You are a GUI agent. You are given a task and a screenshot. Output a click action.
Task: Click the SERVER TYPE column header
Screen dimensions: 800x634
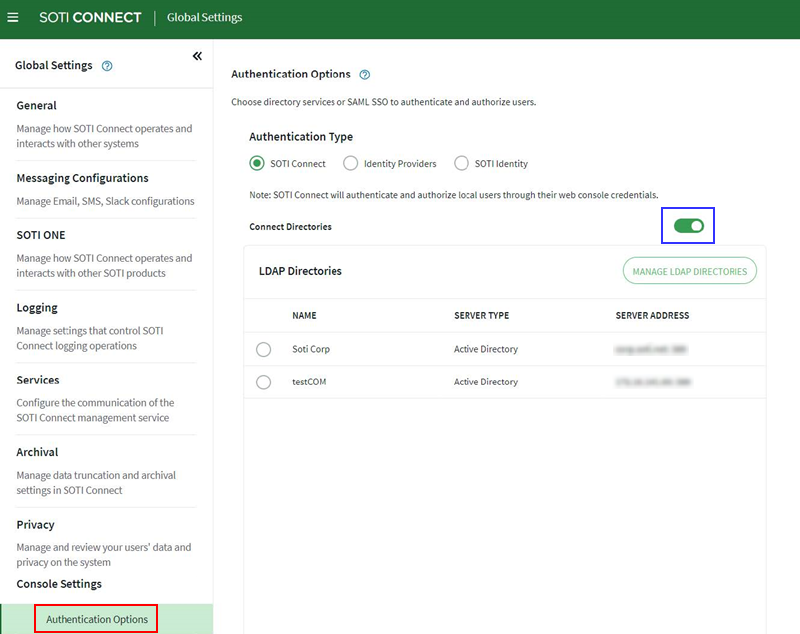coord(482,316)
